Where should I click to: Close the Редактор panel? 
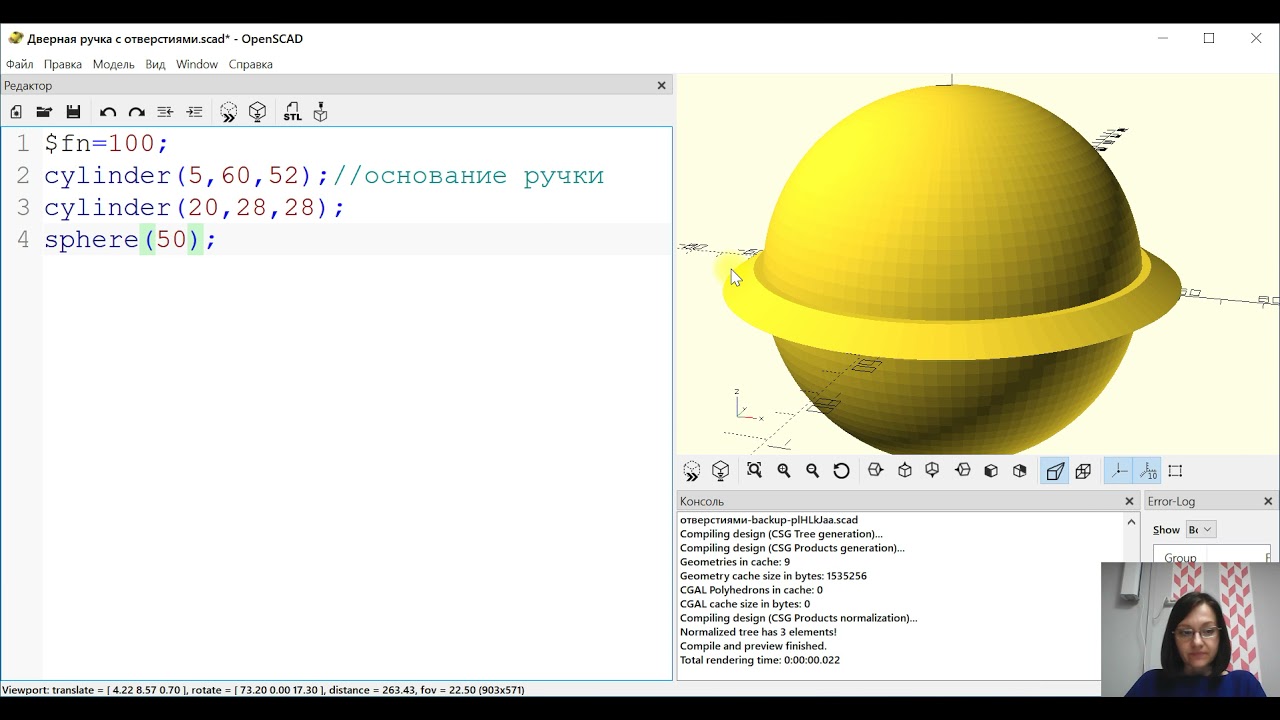(661, 85)
